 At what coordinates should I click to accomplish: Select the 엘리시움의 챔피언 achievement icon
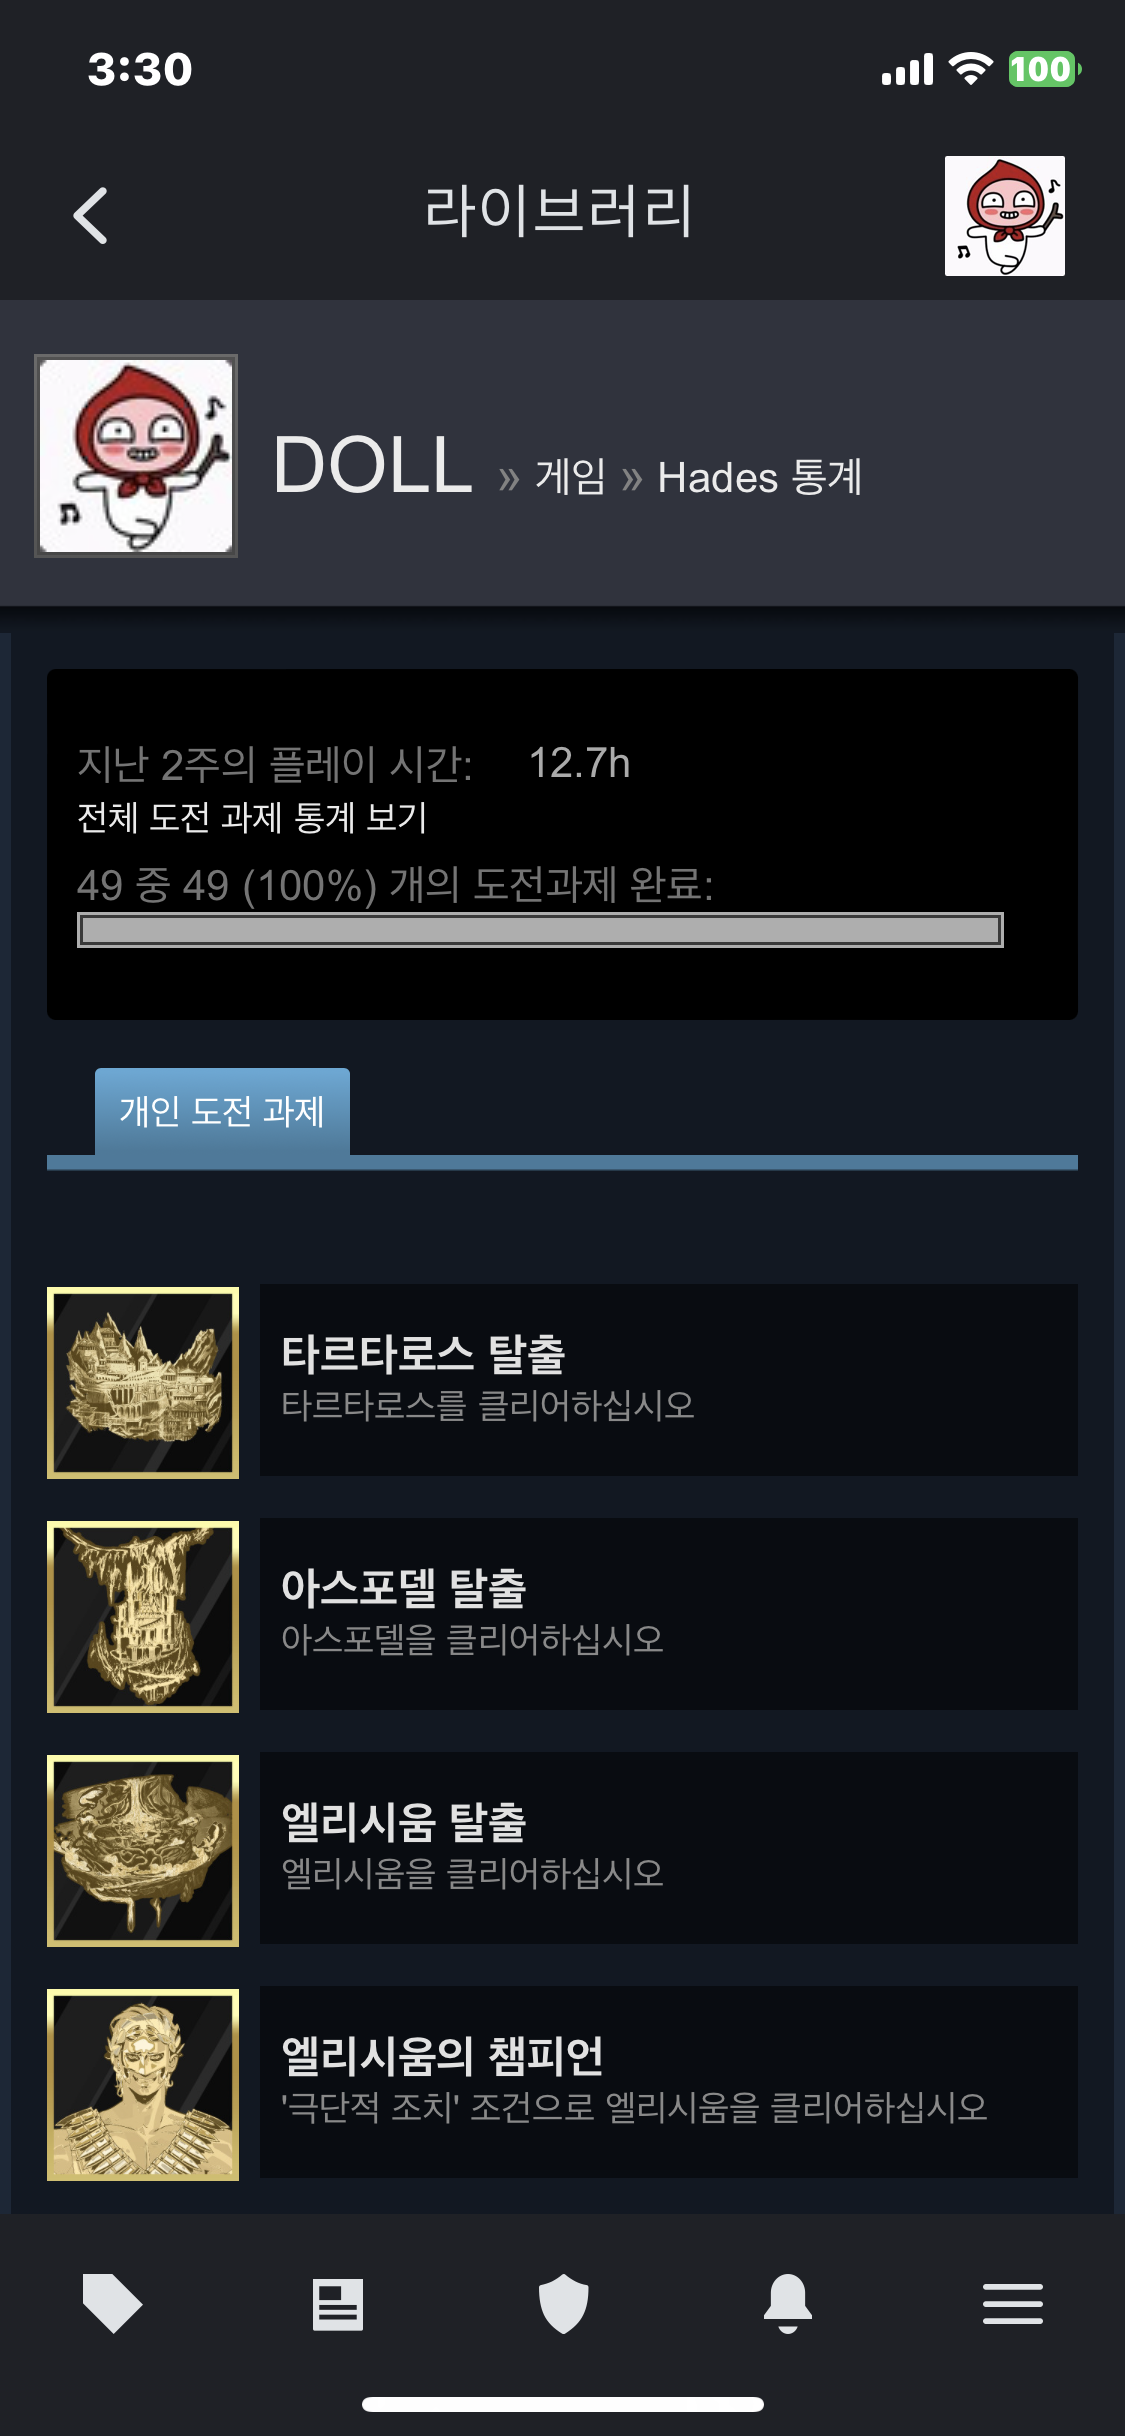pos(143,2084)
